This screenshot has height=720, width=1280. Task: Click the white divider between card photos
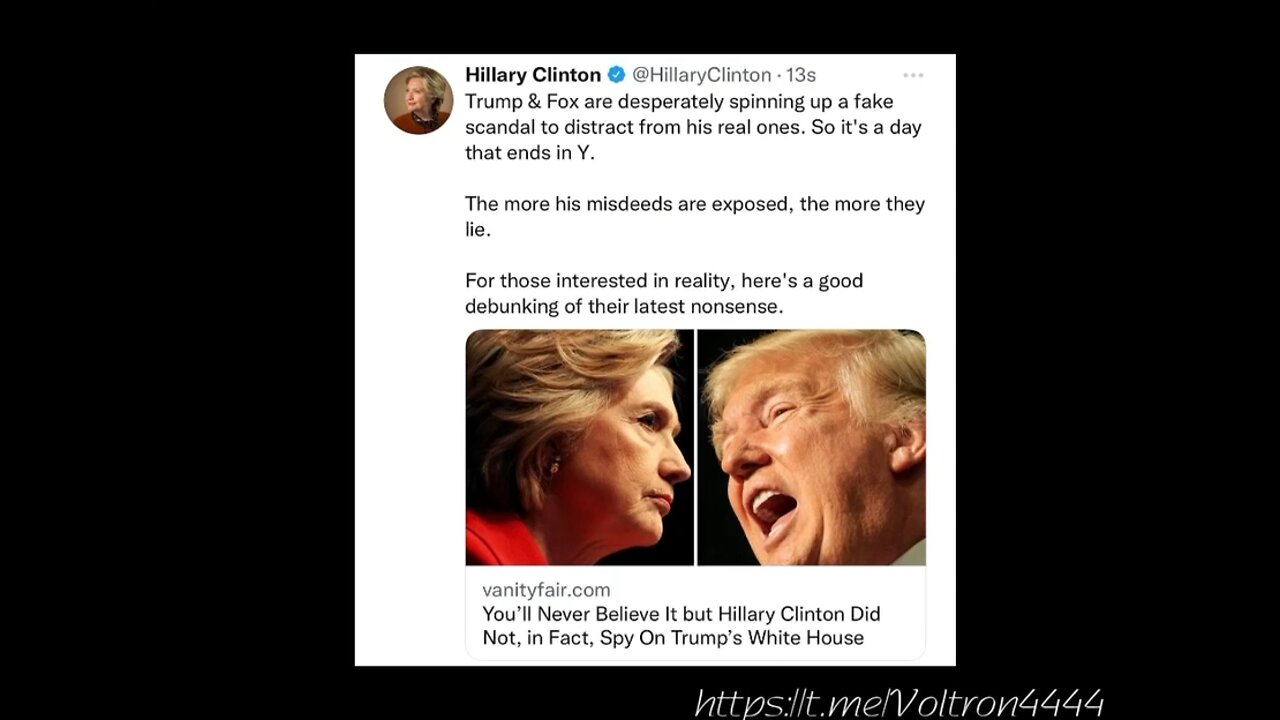695,447
